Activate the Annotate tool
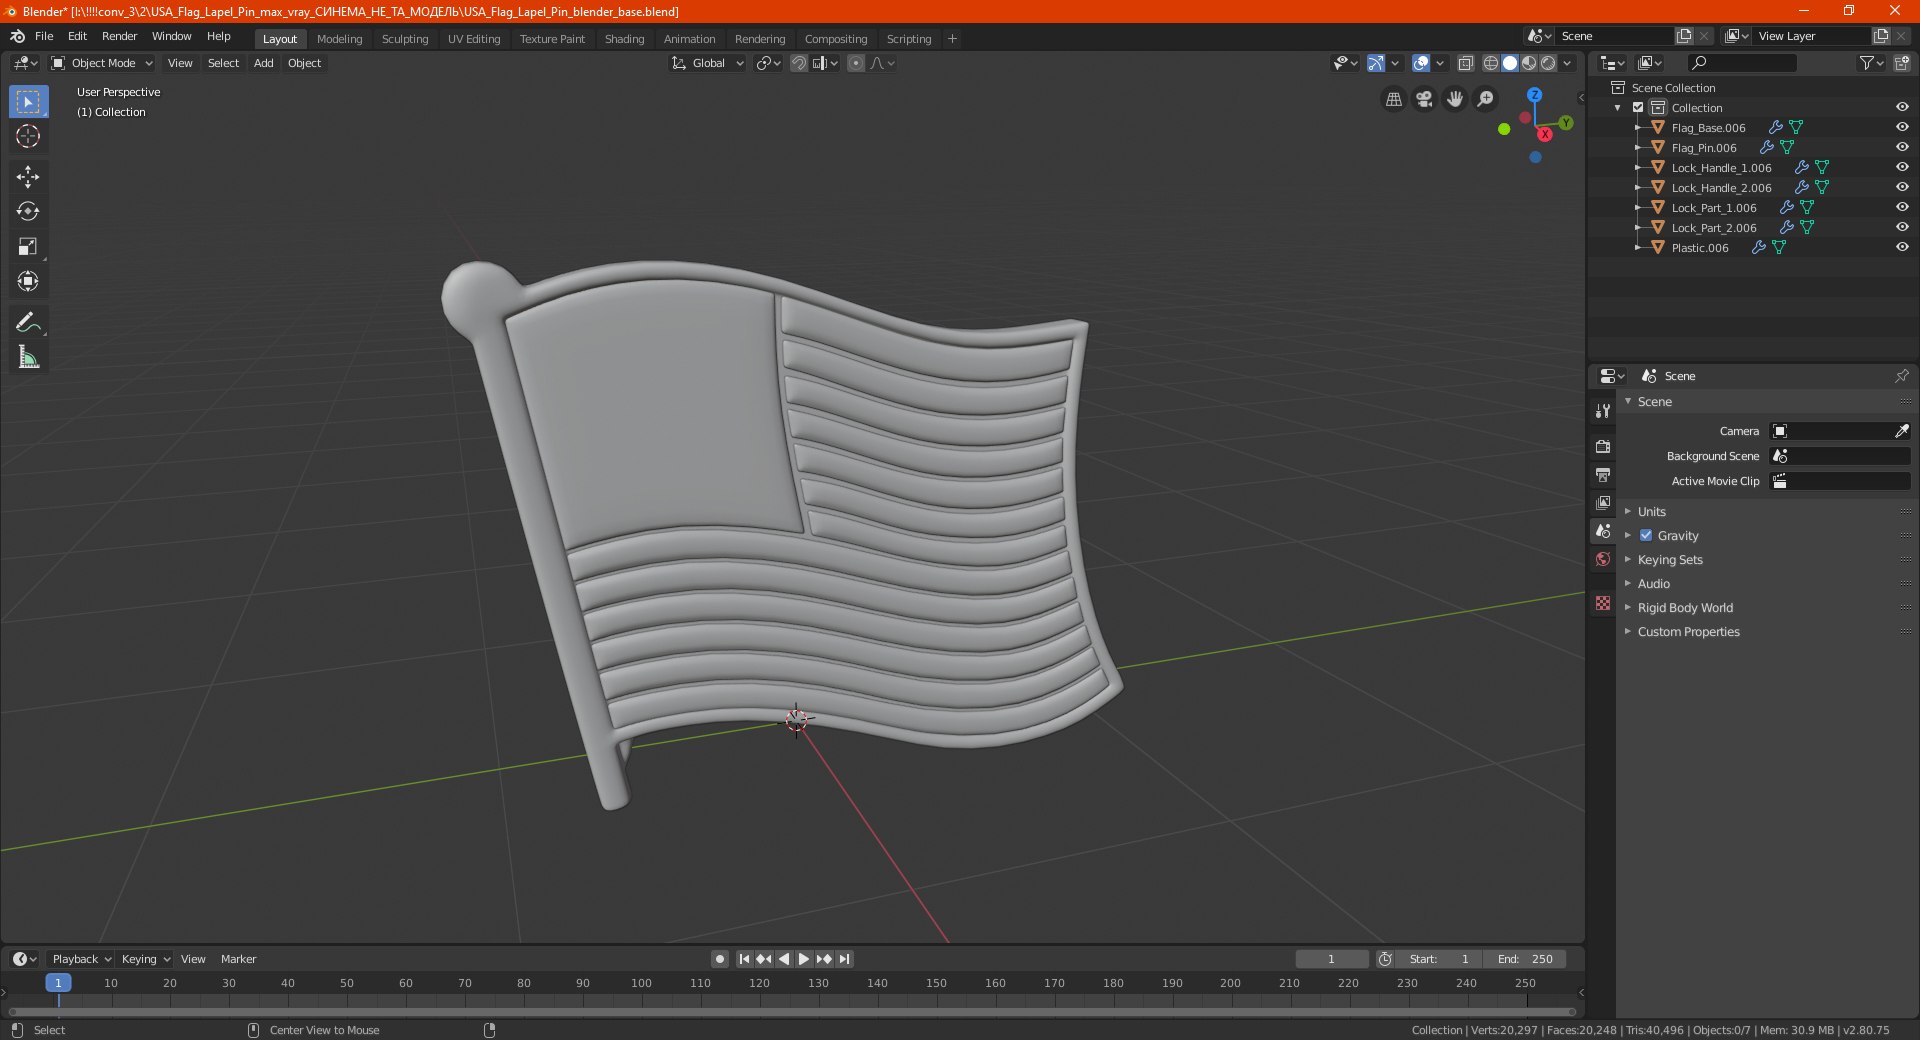The image size is (1920, 1040). (27, 322)
